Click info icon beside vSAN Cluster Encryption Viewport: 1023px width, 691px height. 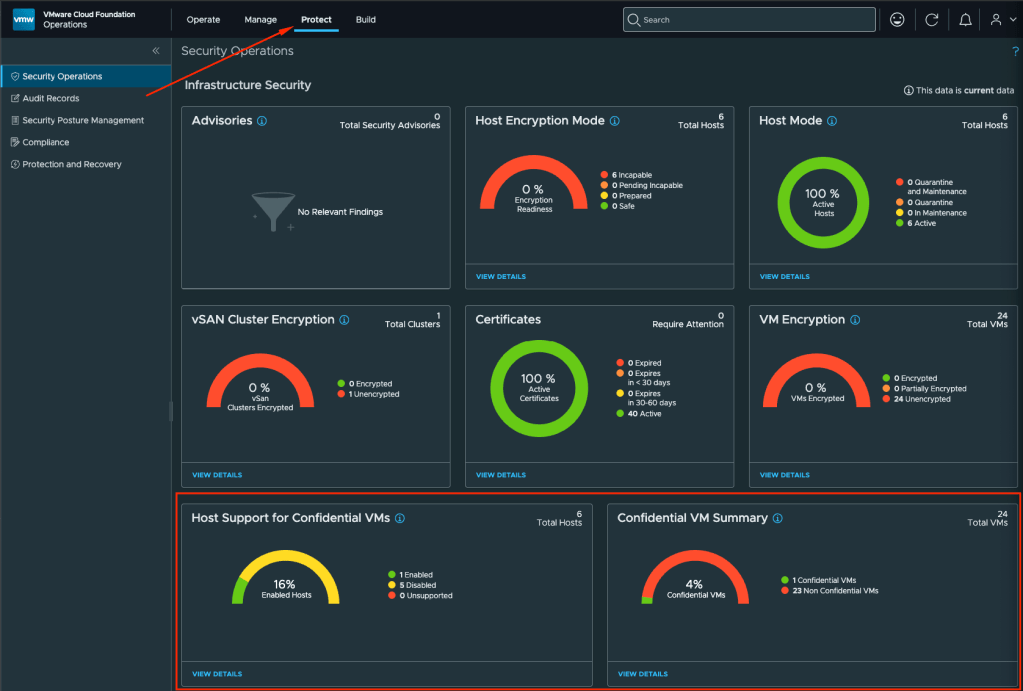pyautogui.click(x=344, y=320)
